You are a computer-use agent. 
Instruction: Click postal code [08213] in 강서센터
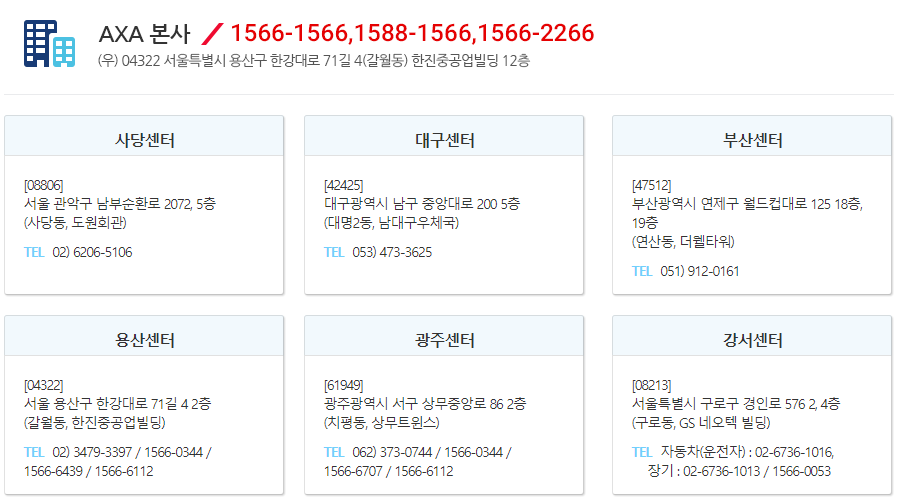652,385
